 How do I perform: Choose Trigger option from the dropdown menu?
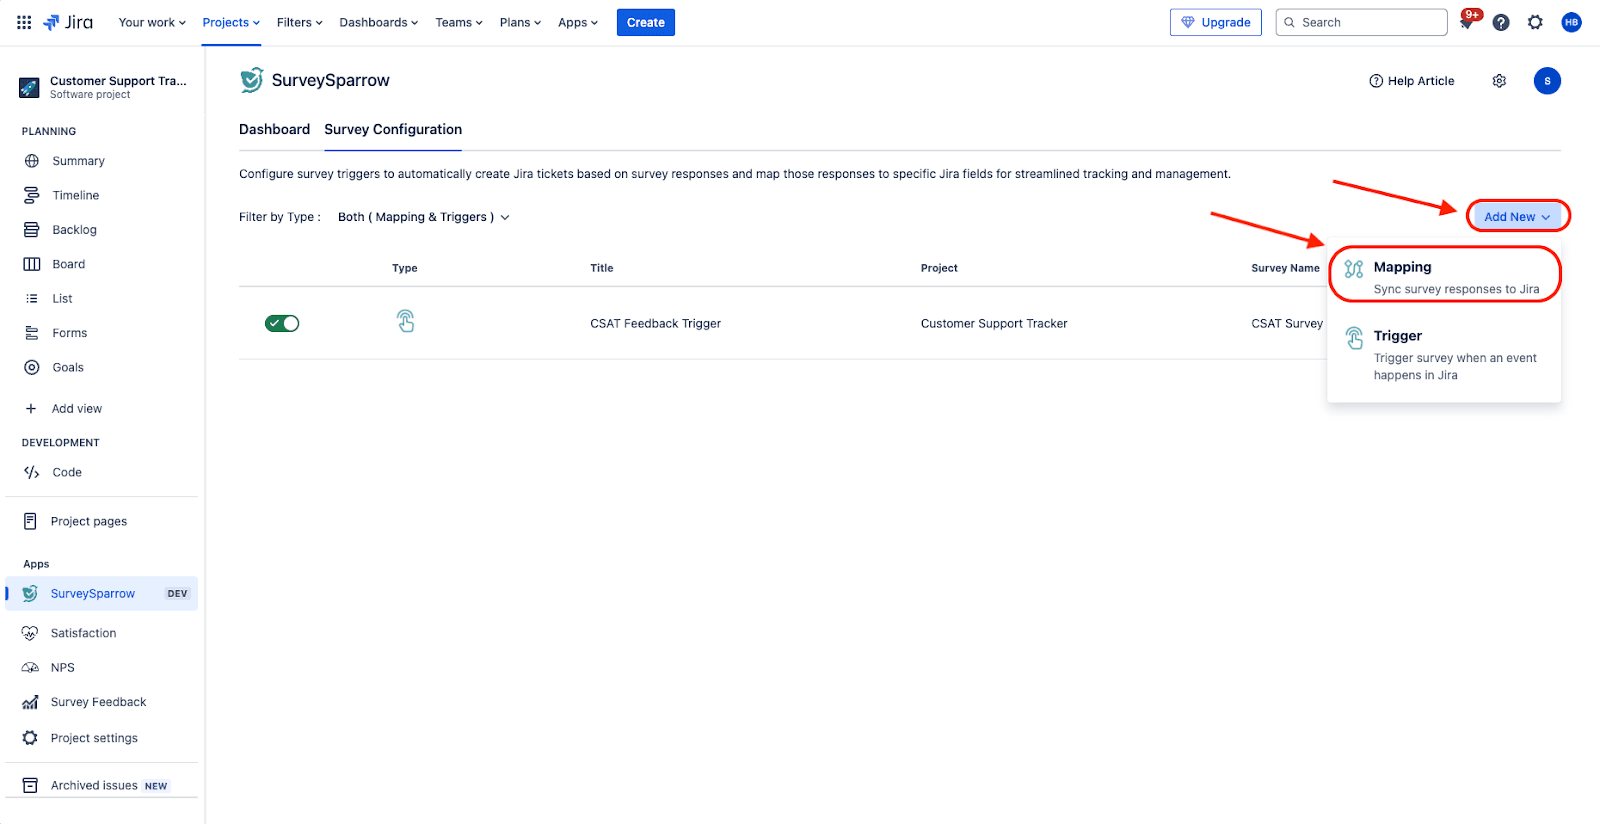pyautogui.click(x=1444, y=354)
